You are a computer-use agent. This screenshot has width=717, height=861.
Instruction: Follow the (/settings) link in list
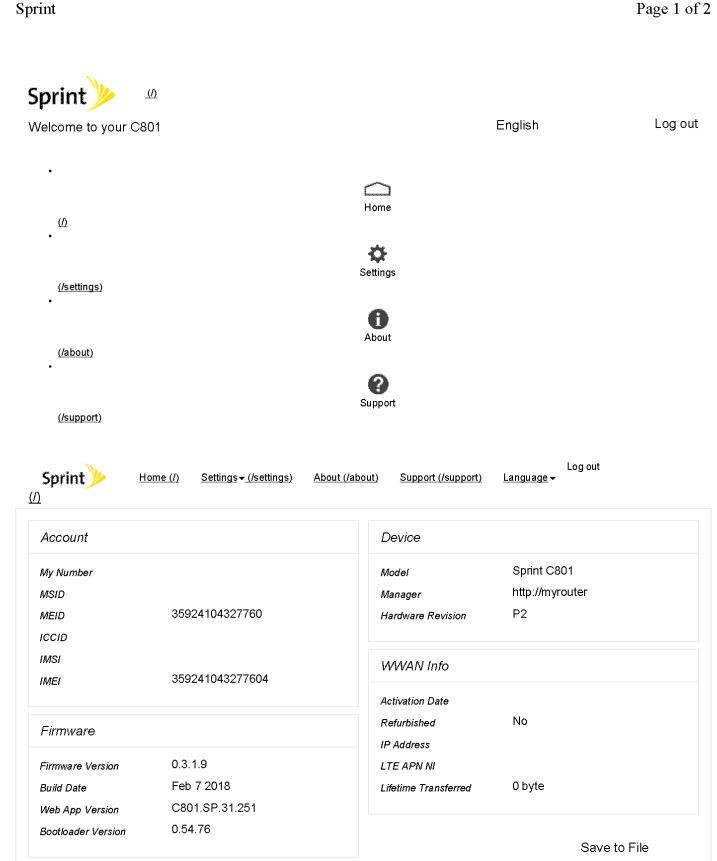(x=80, y=287)
